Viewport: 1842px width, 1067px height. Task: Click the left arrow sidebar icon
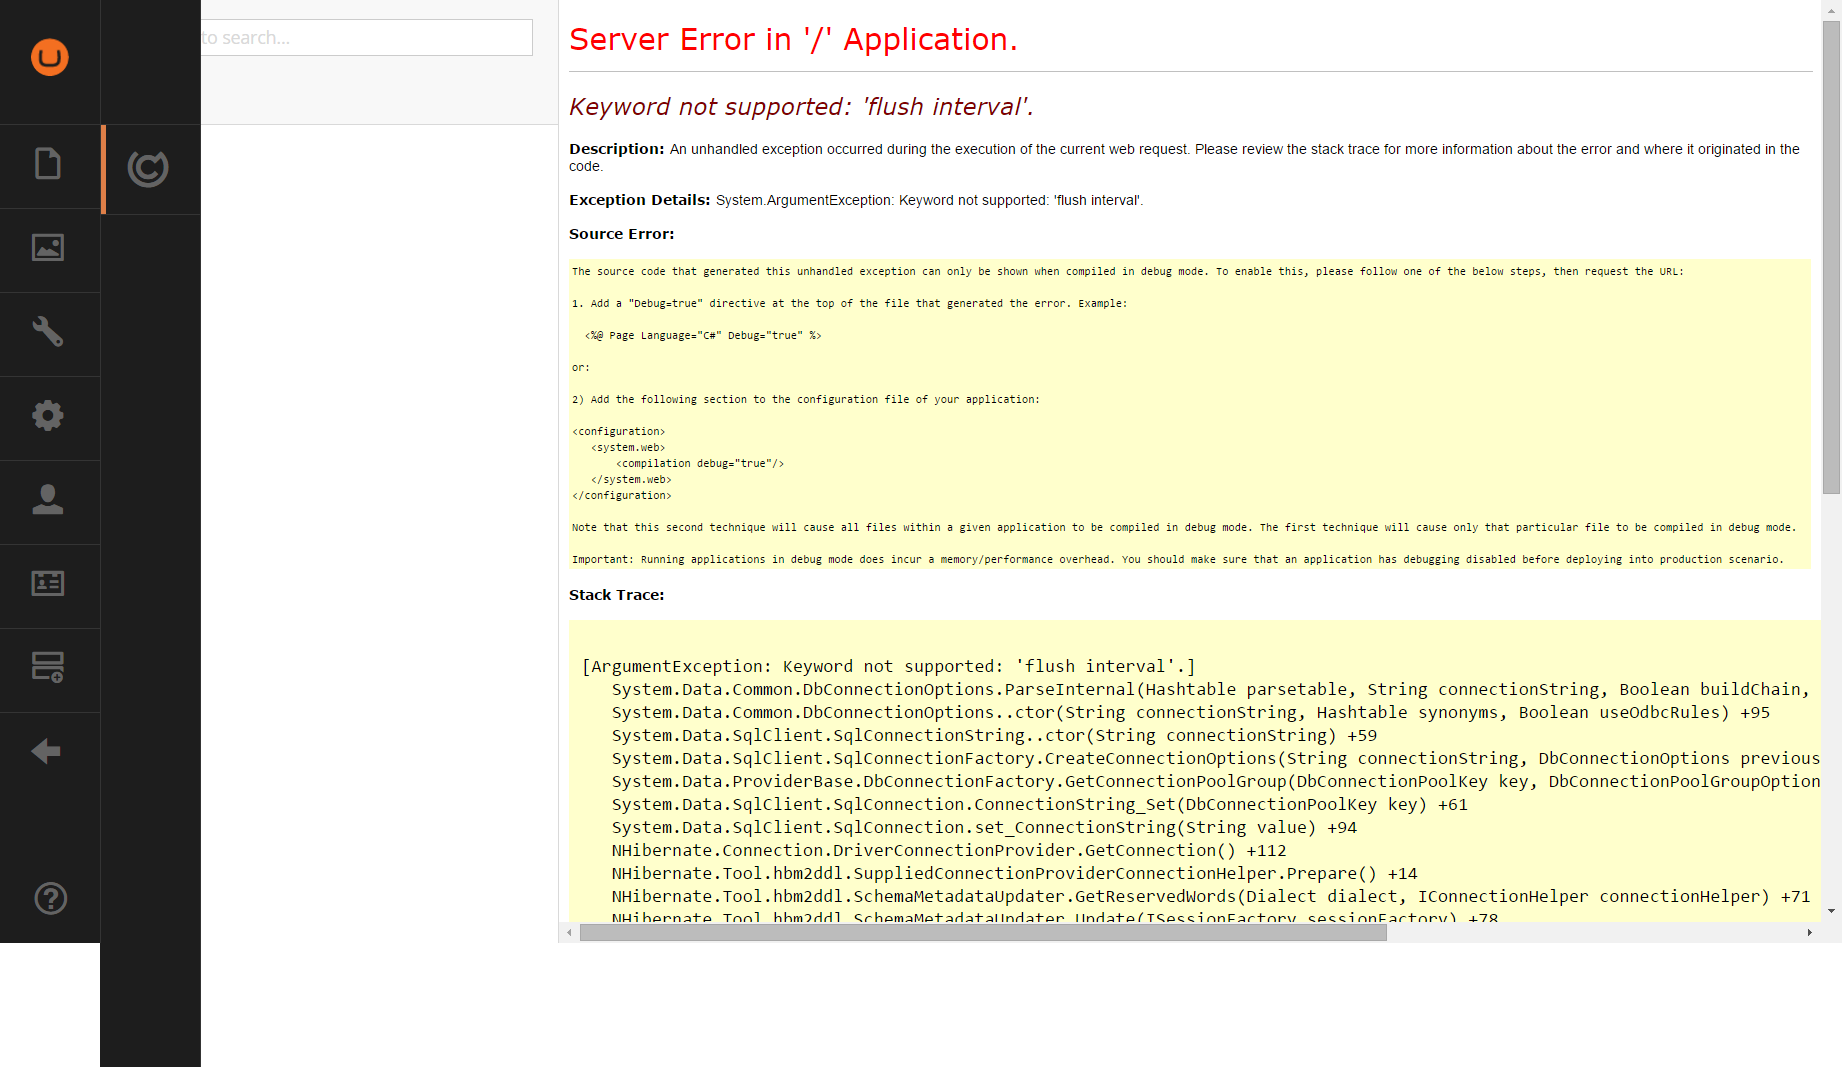tap(46, 751)
